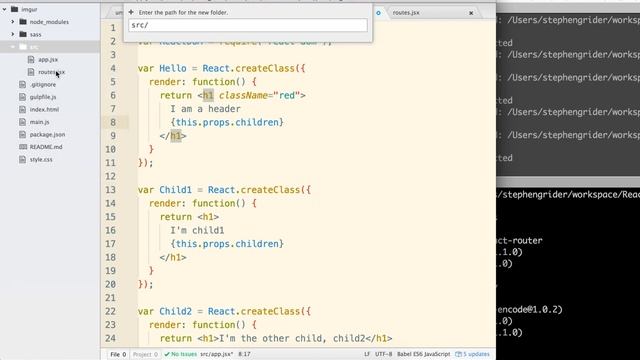Click the plus icon in new folder dialog
Viewport: 640px width, 360px height.
[131, 12]
